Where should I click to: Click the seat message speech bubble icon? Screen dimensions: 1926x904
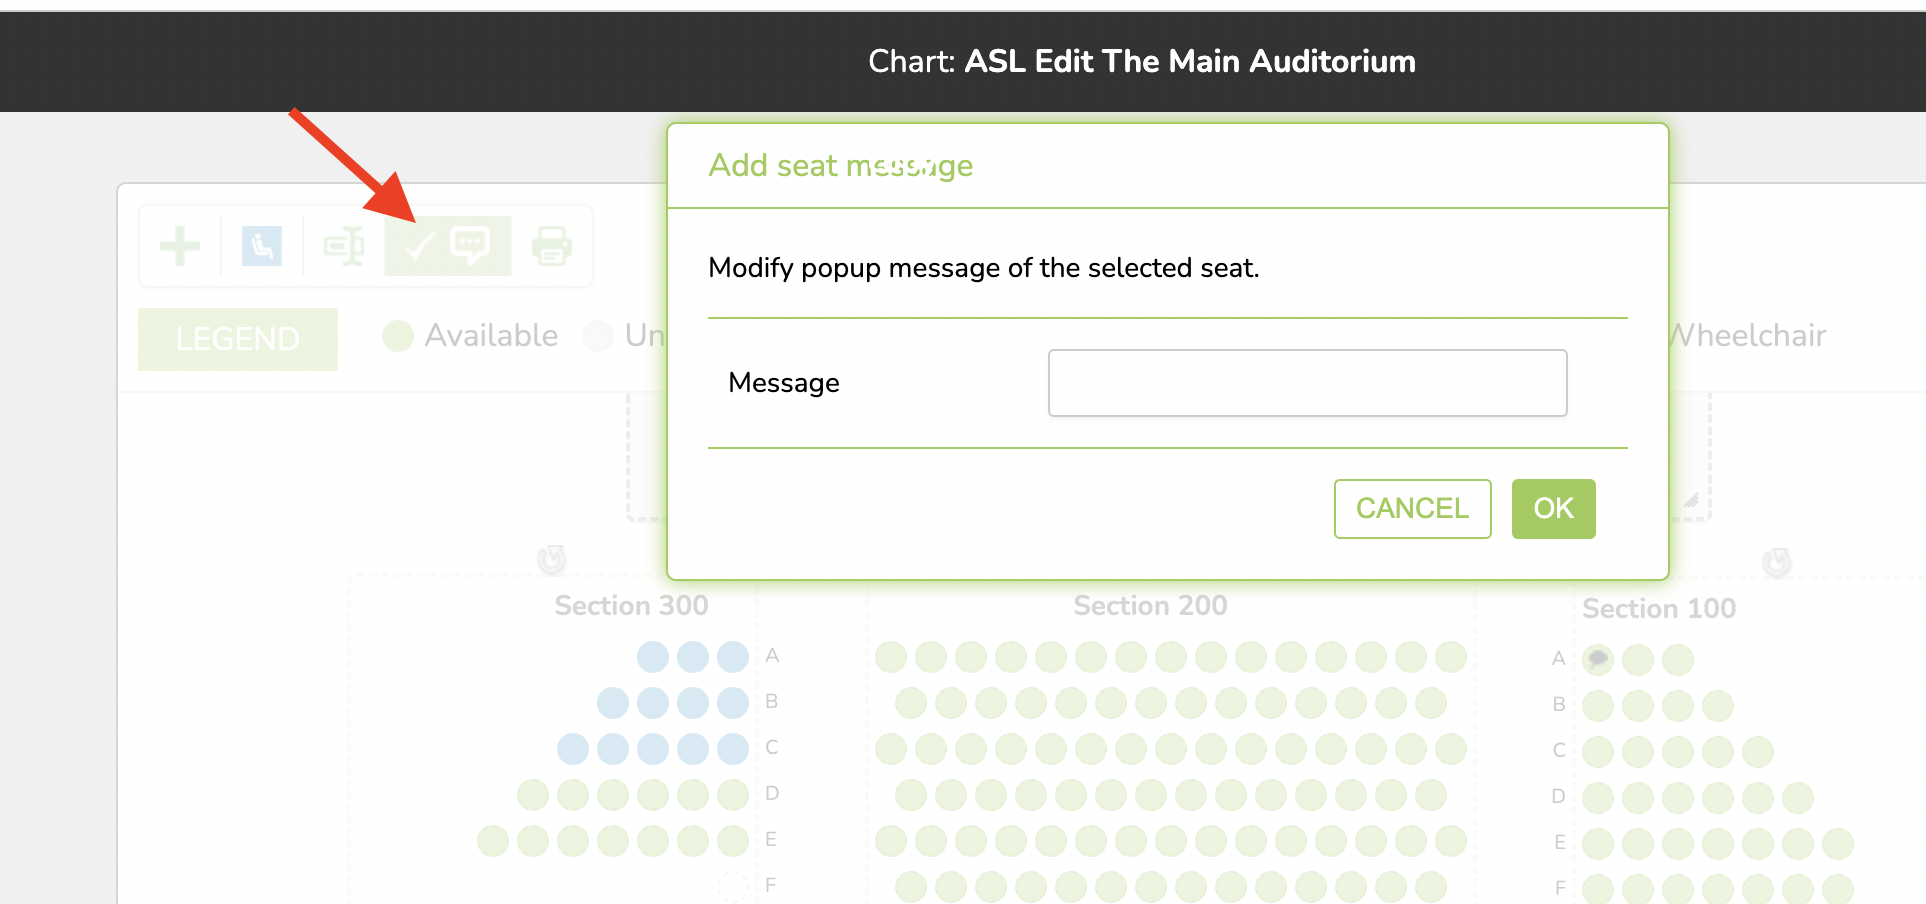coord(470,245)
